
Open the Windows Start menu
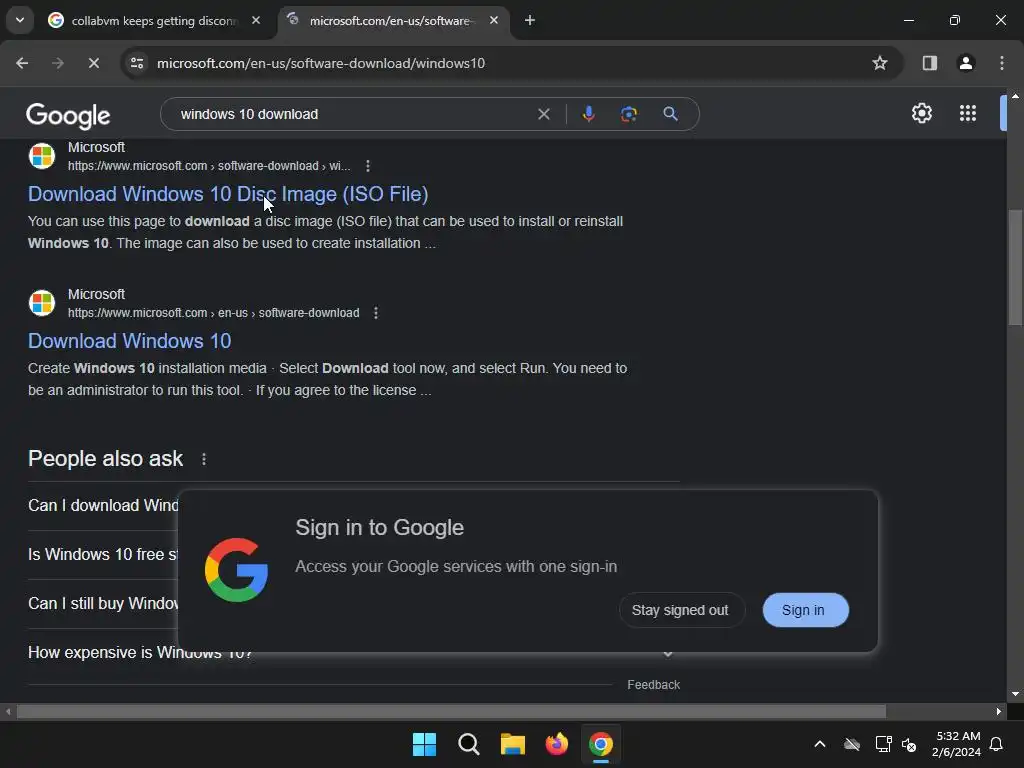pyautogui.click(x=424, y=744)
